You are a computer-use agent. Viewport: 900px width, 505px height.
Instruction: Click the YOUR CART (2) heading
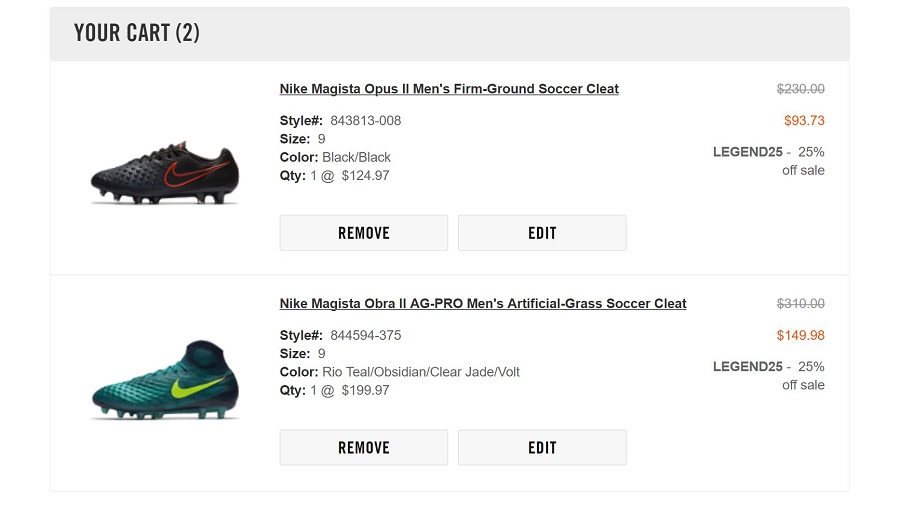coord(137,33)
